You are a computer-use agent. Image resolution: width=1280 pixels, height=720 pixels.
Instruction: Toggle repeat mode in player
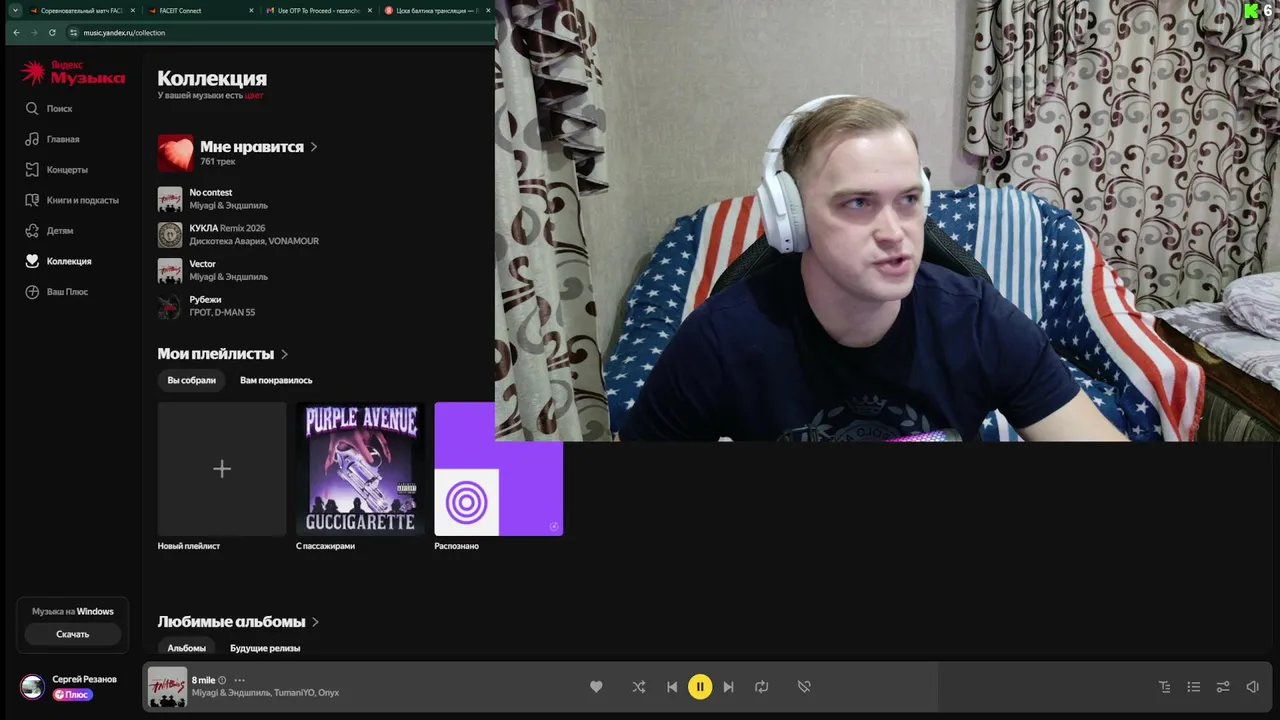click(761, 687)
